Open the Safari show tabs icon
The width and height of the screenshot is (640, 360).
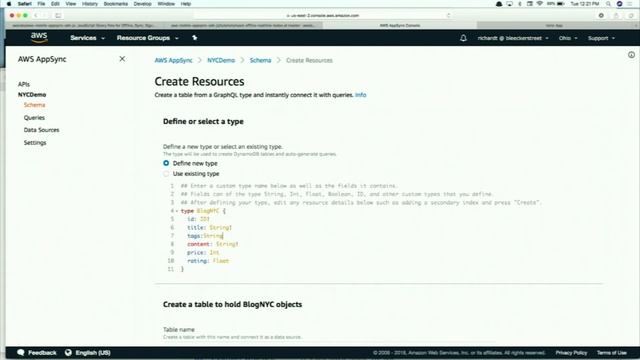pos(631,16)
